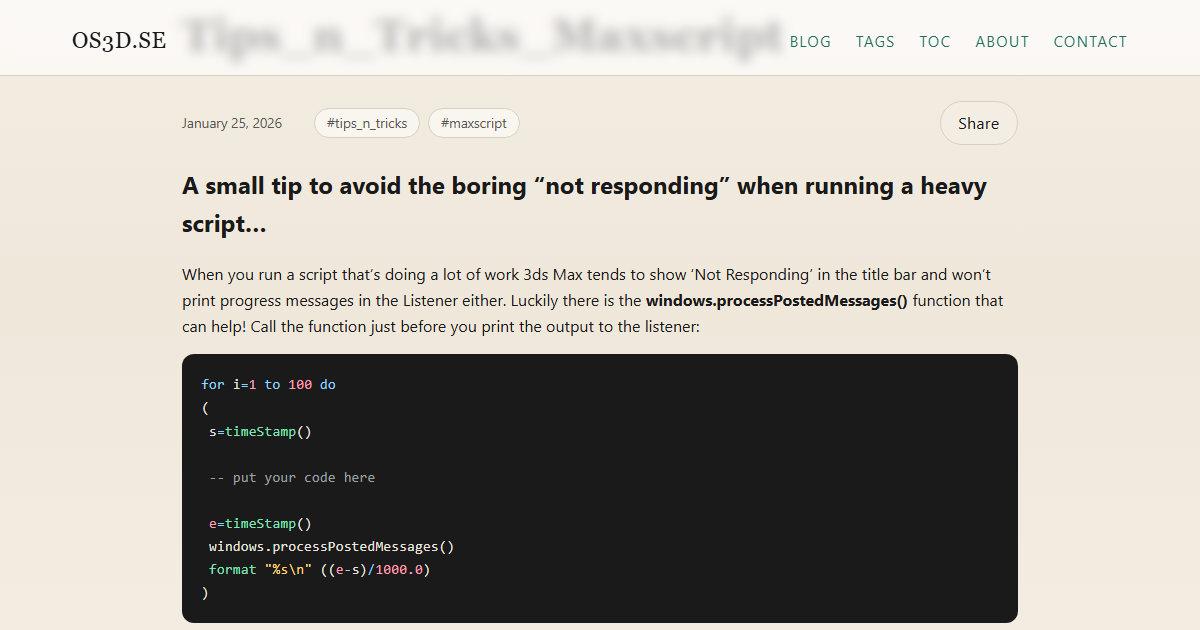Click the post date January 25, 2026
The height and width of the screenshot is (630, 1200).
(x=232, y=122)
